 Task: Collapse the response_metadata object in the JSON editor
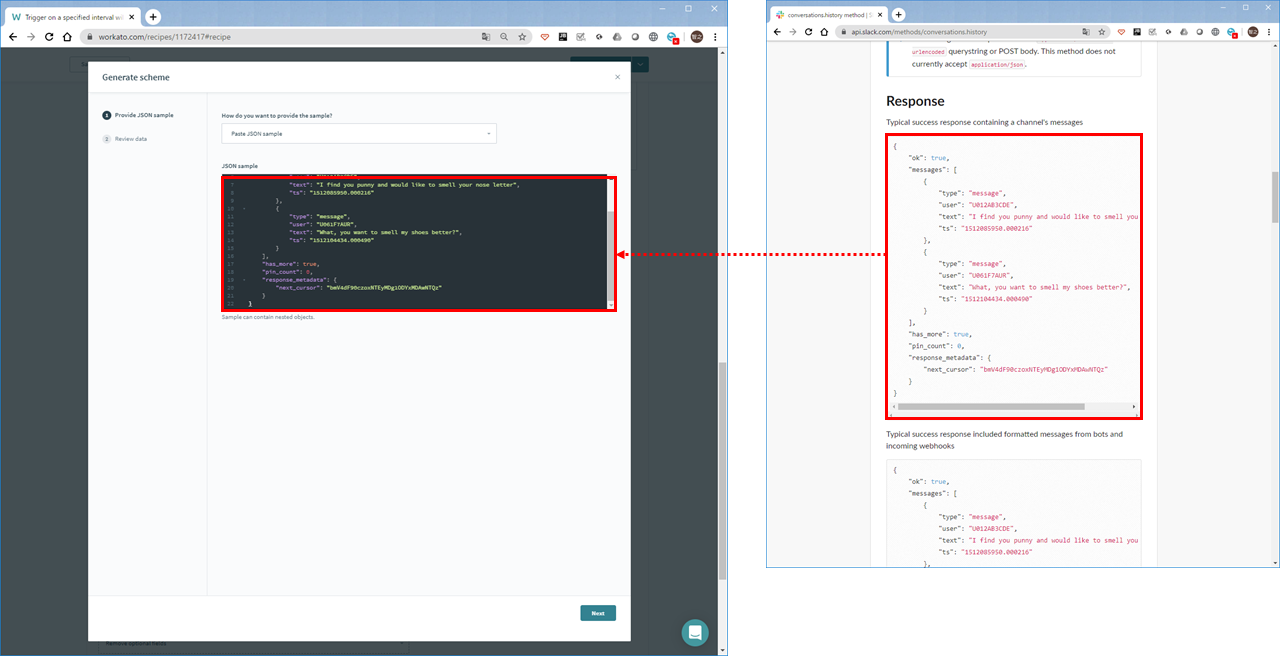(244, 279)
